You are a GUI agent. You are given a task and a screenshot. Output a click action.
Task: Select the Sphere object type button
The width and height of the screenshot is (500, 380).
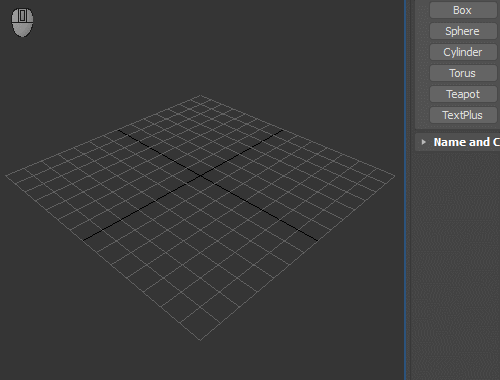click(x=463, y=31)
